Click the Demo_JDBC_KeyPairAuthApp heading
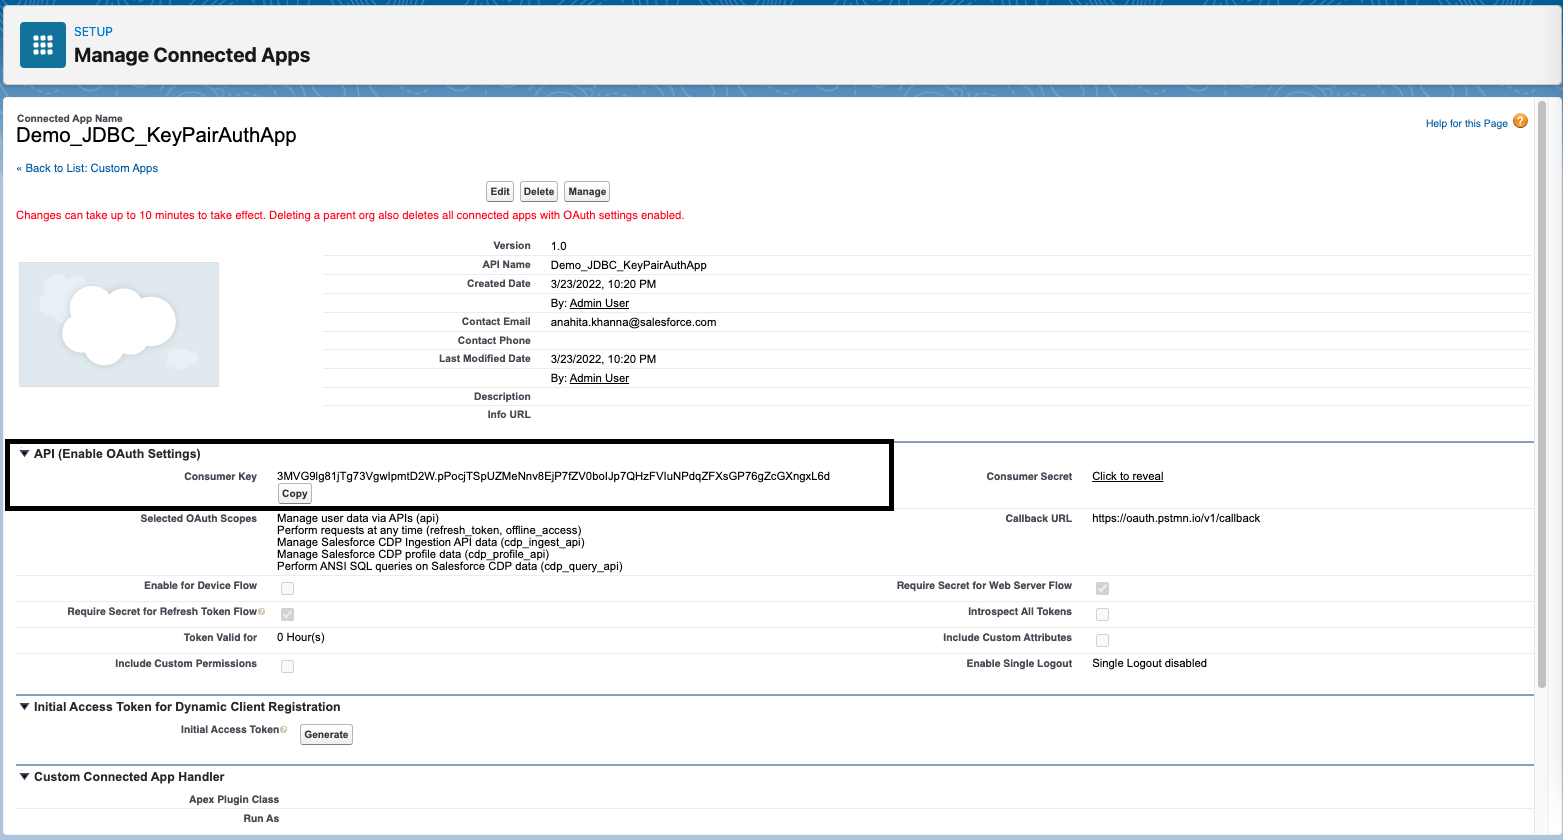The width and height of the screenshot is (1563, 840). pos(156,135)
